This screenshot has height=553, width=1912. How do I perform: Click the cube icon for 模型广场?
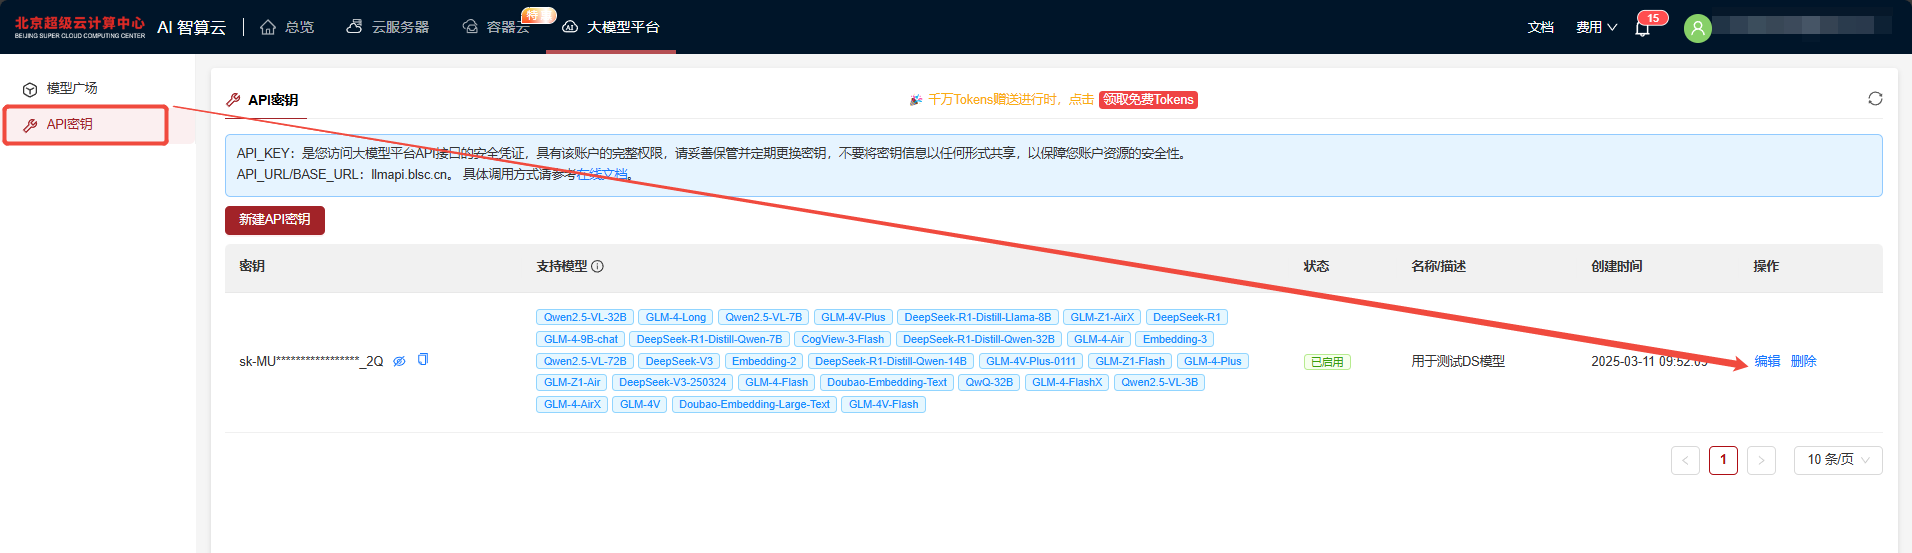click(30, 89)
